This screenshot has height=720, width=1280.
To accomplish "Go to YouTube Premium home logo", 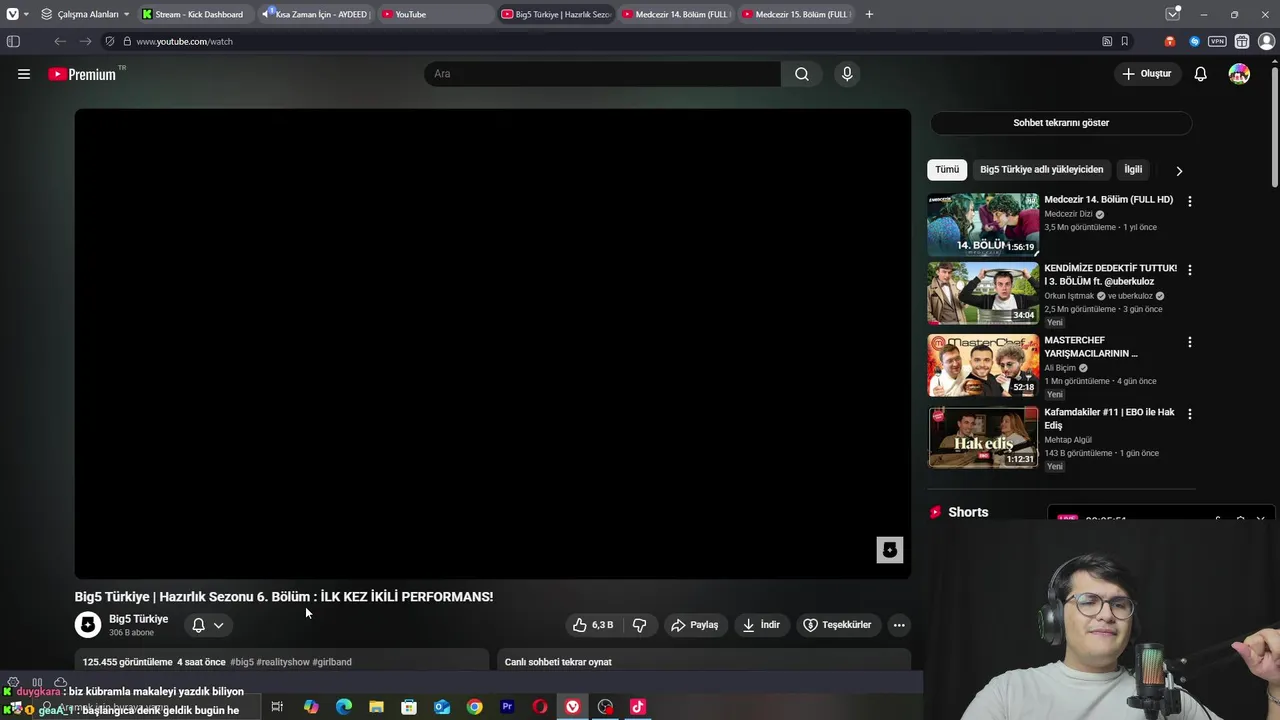I will [x=82, y=74].
